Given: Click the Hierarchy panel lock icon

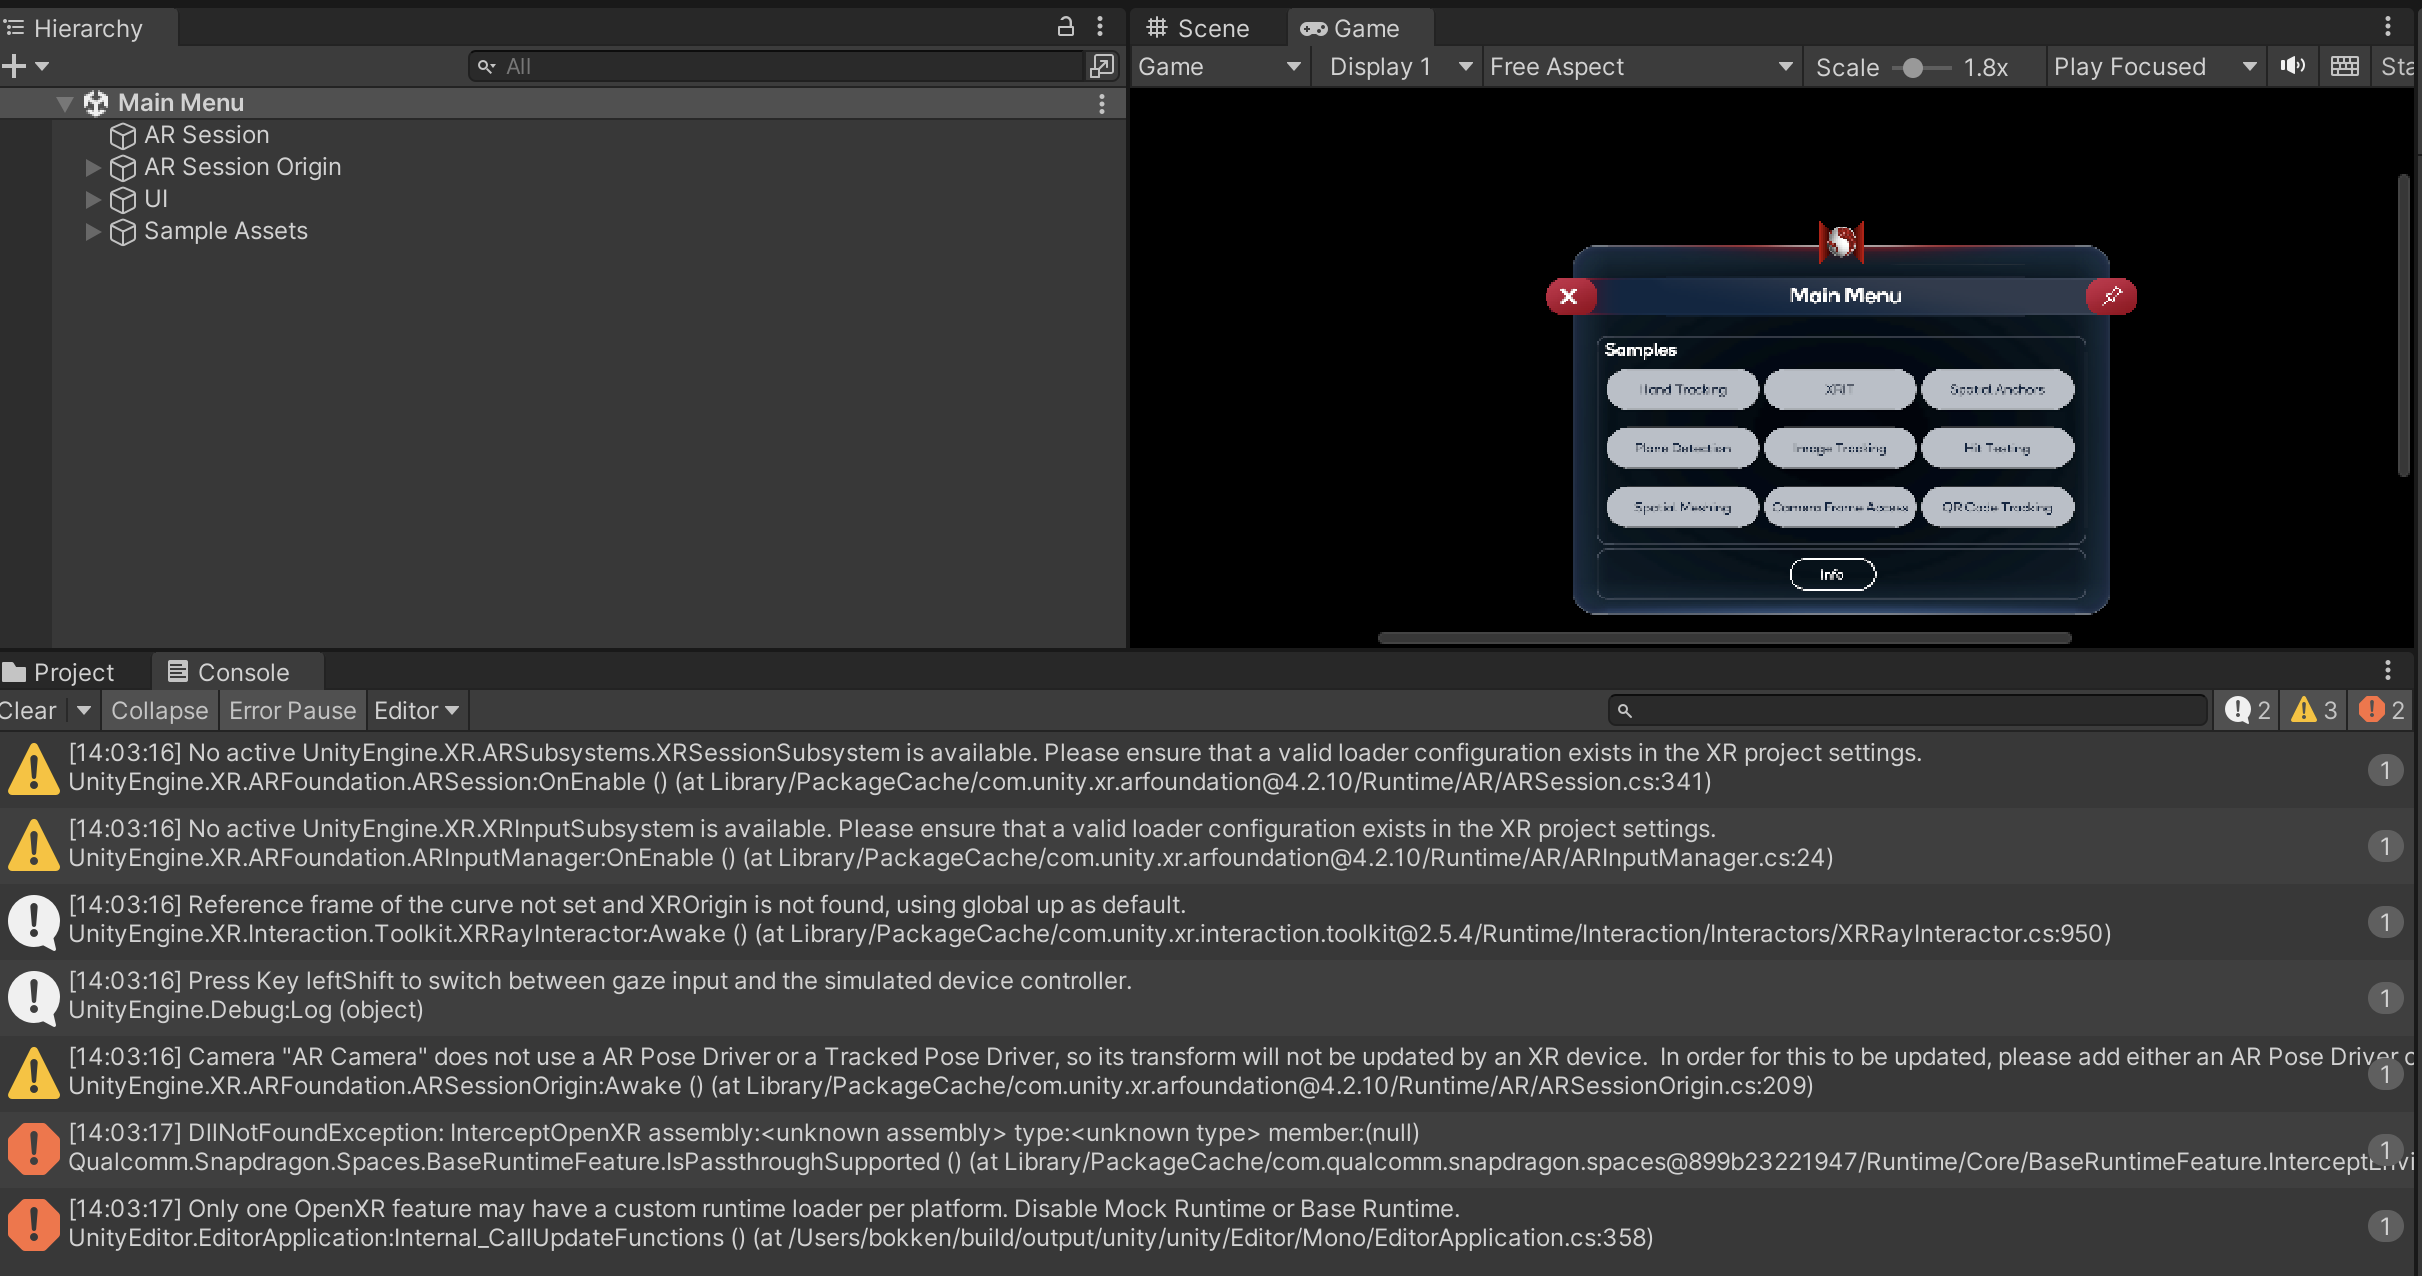Looking at the screenshot, I should [1066, 27].
